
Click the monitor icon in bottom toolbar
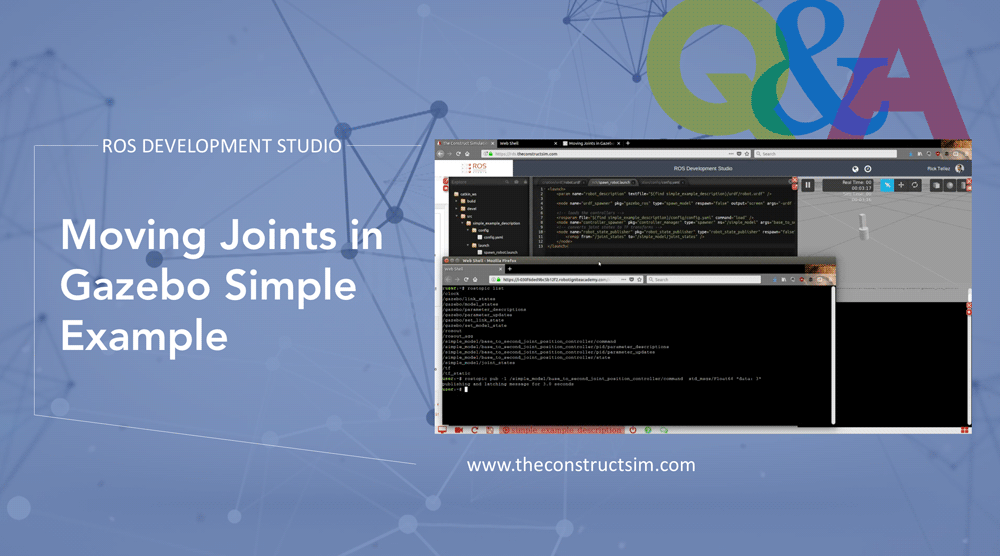(x=442, y=430)
